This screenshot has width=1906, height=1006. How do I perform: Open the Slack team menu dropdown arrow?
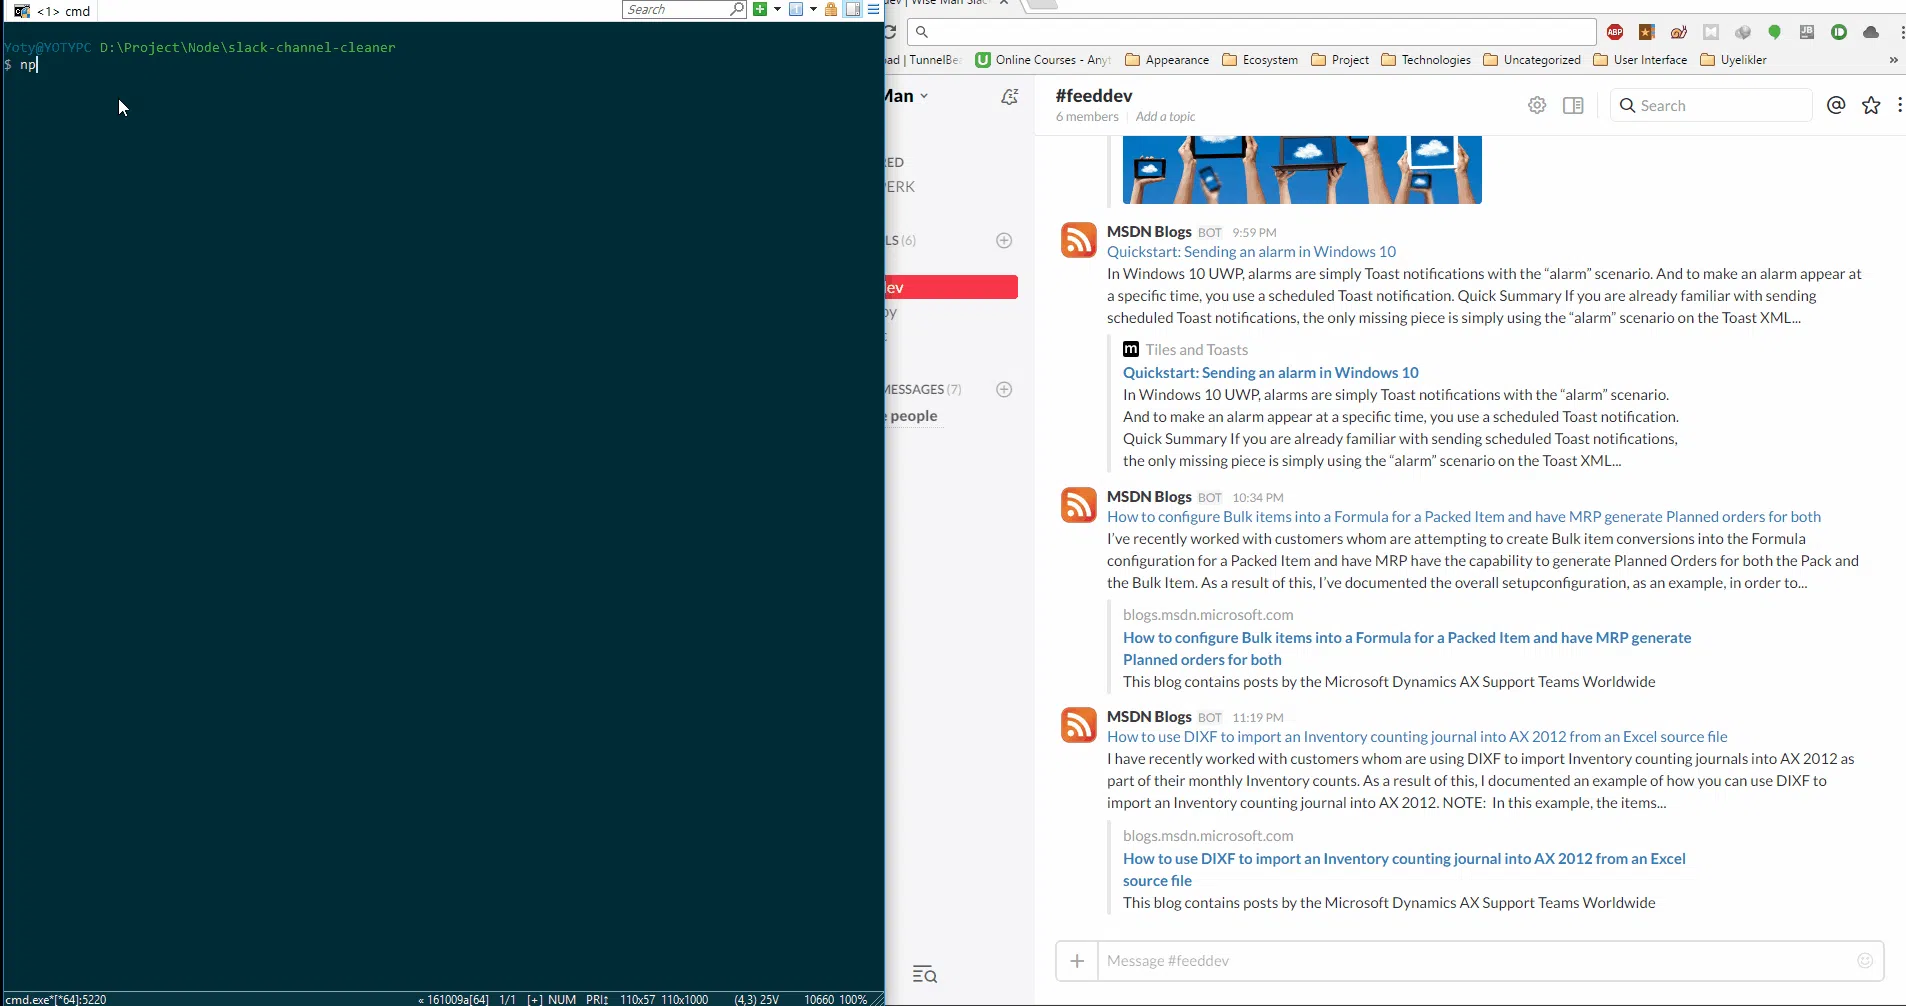[x=924, y=96]
